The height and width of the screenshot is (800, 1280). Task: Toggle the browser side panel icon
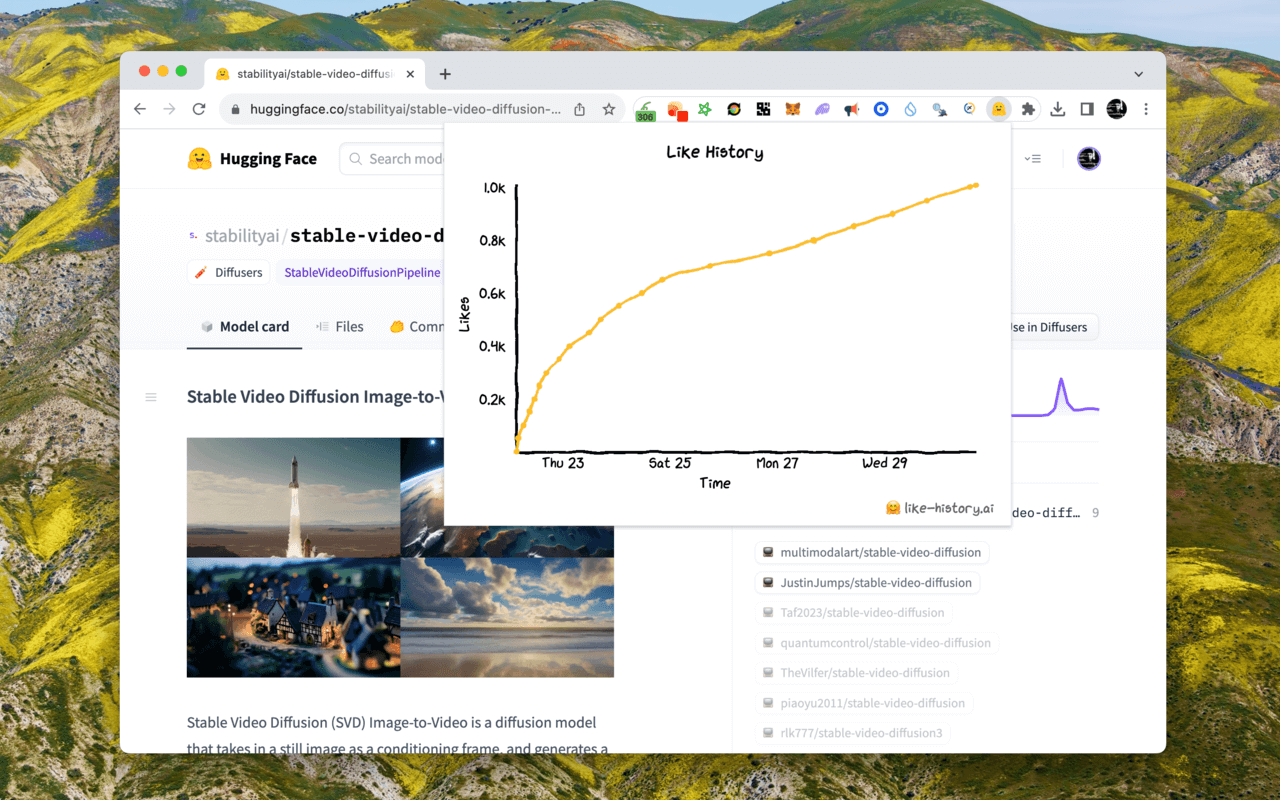point(1087,109)
